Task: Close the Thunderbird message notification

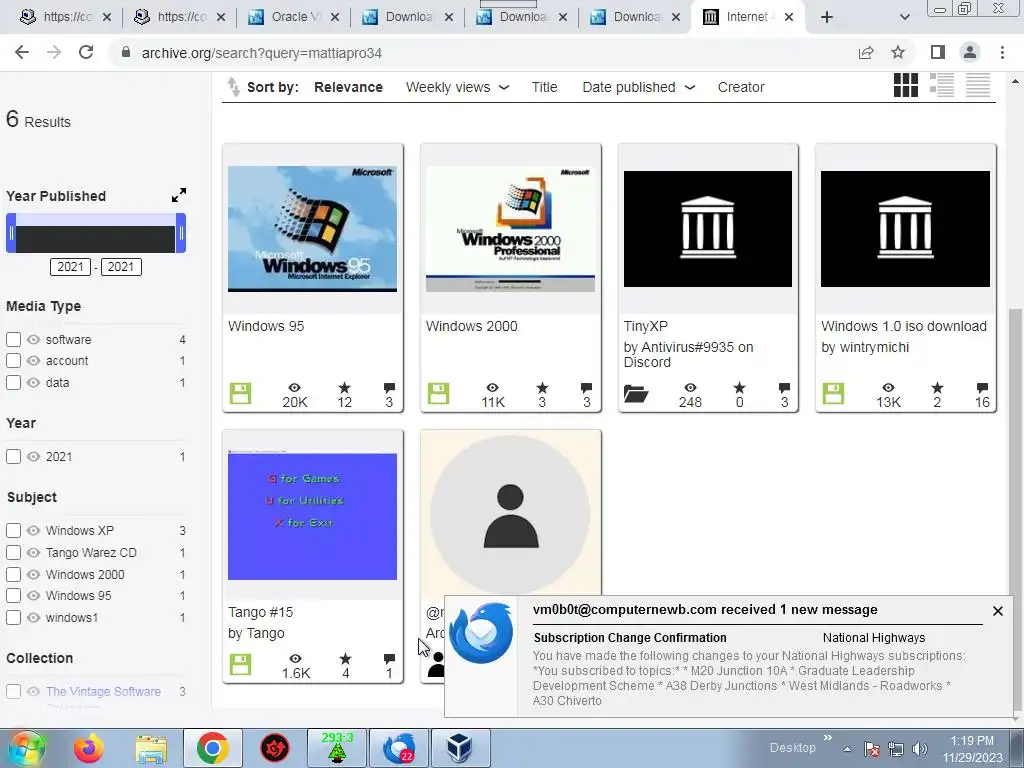Action: coord(997,611)
